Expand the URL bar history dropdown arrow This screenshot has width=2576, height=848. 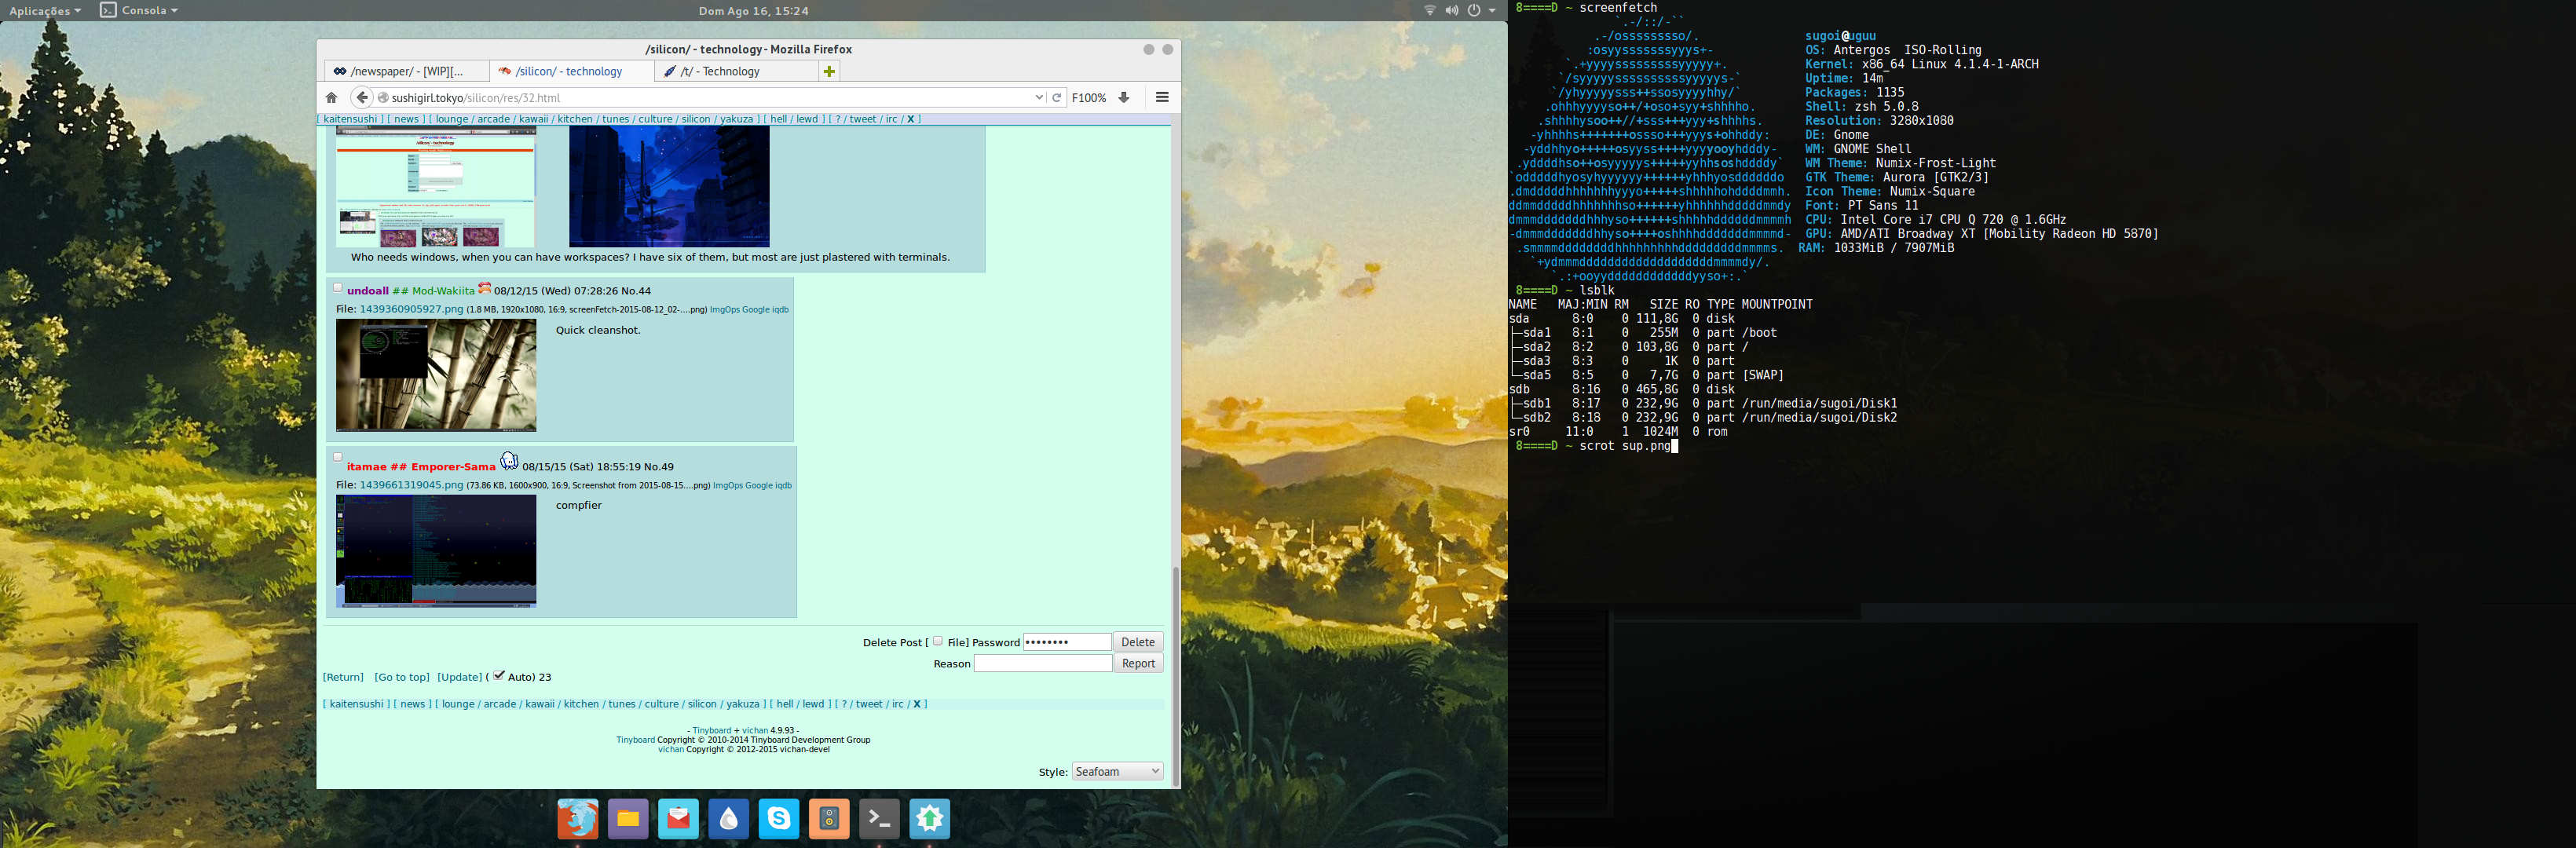pyautogui.click(x=1039, y=98)
